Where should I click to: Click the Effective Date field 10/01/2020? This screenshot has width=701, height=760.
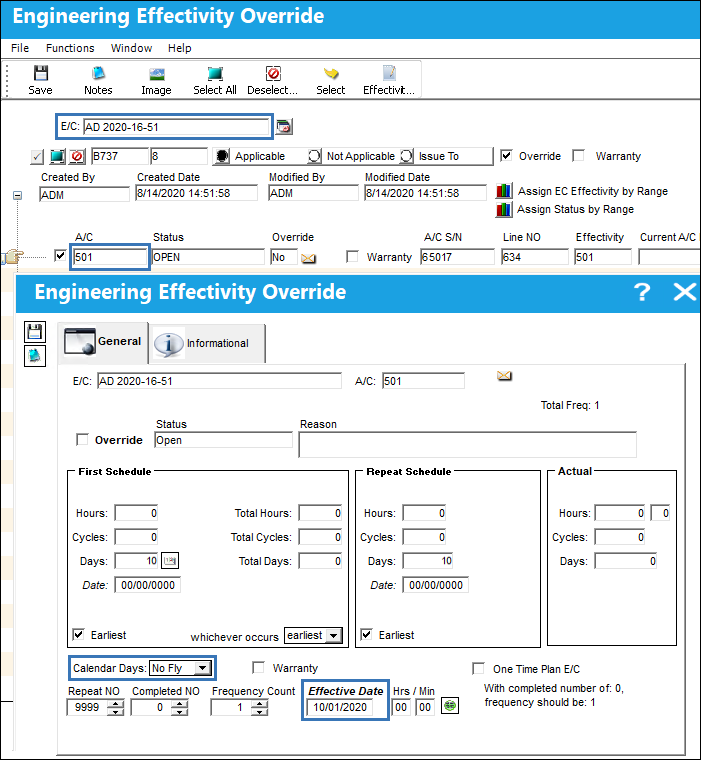(340, 707)
